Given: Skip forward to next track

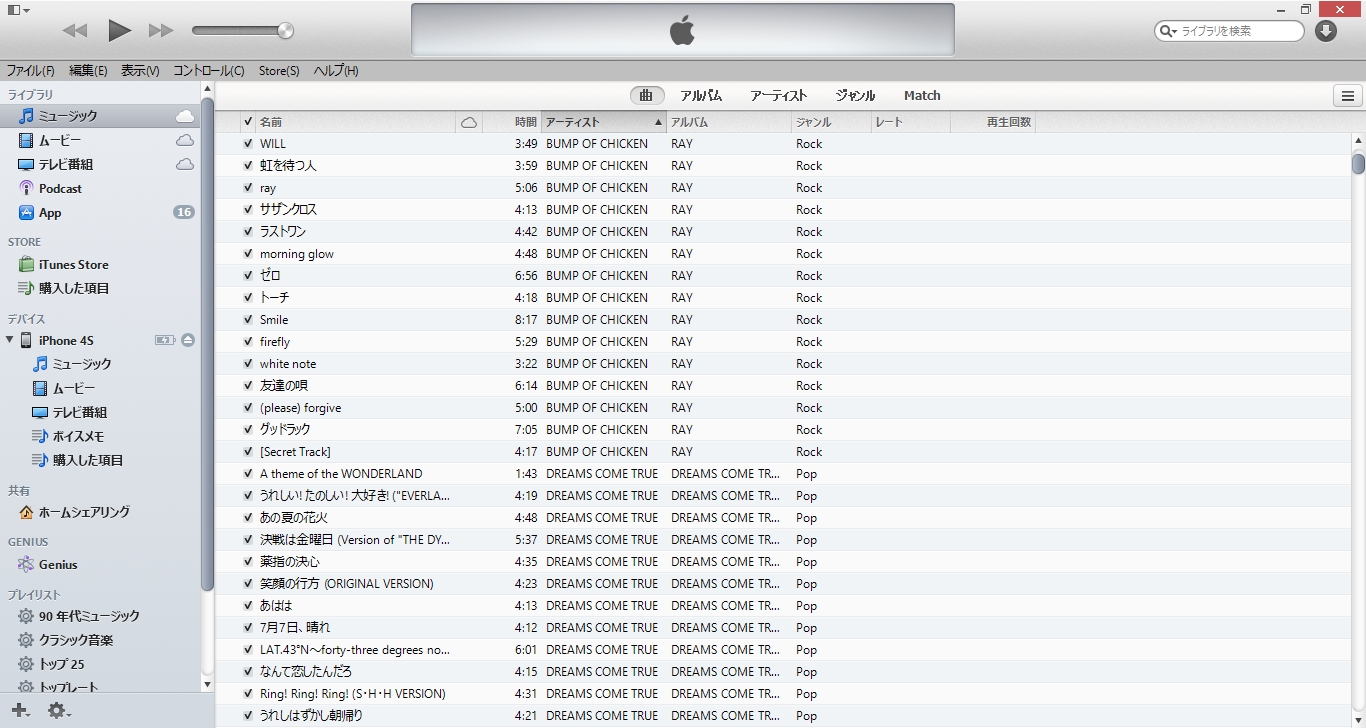Looking at the screenshot, I should pyautogui.click(x=161, y=31).
